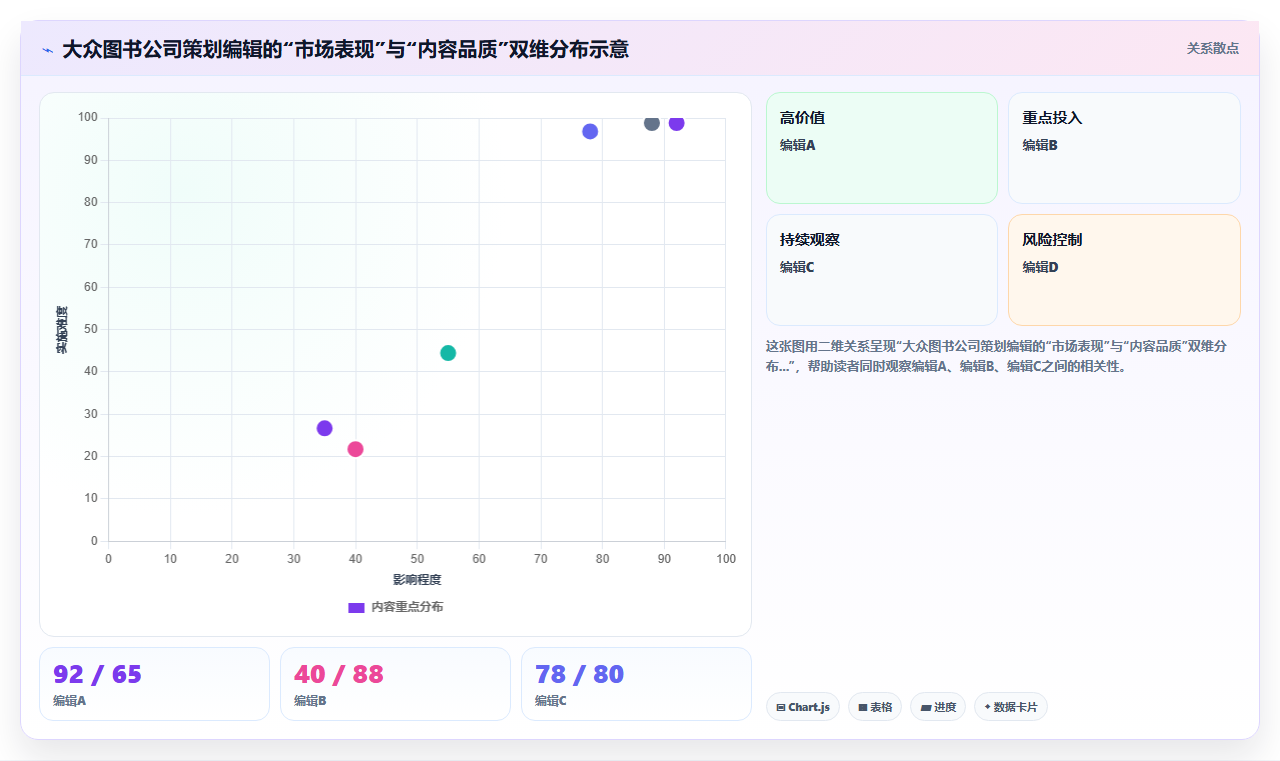Open the 重点投入 编辑B card

[x=1124, y=148]
